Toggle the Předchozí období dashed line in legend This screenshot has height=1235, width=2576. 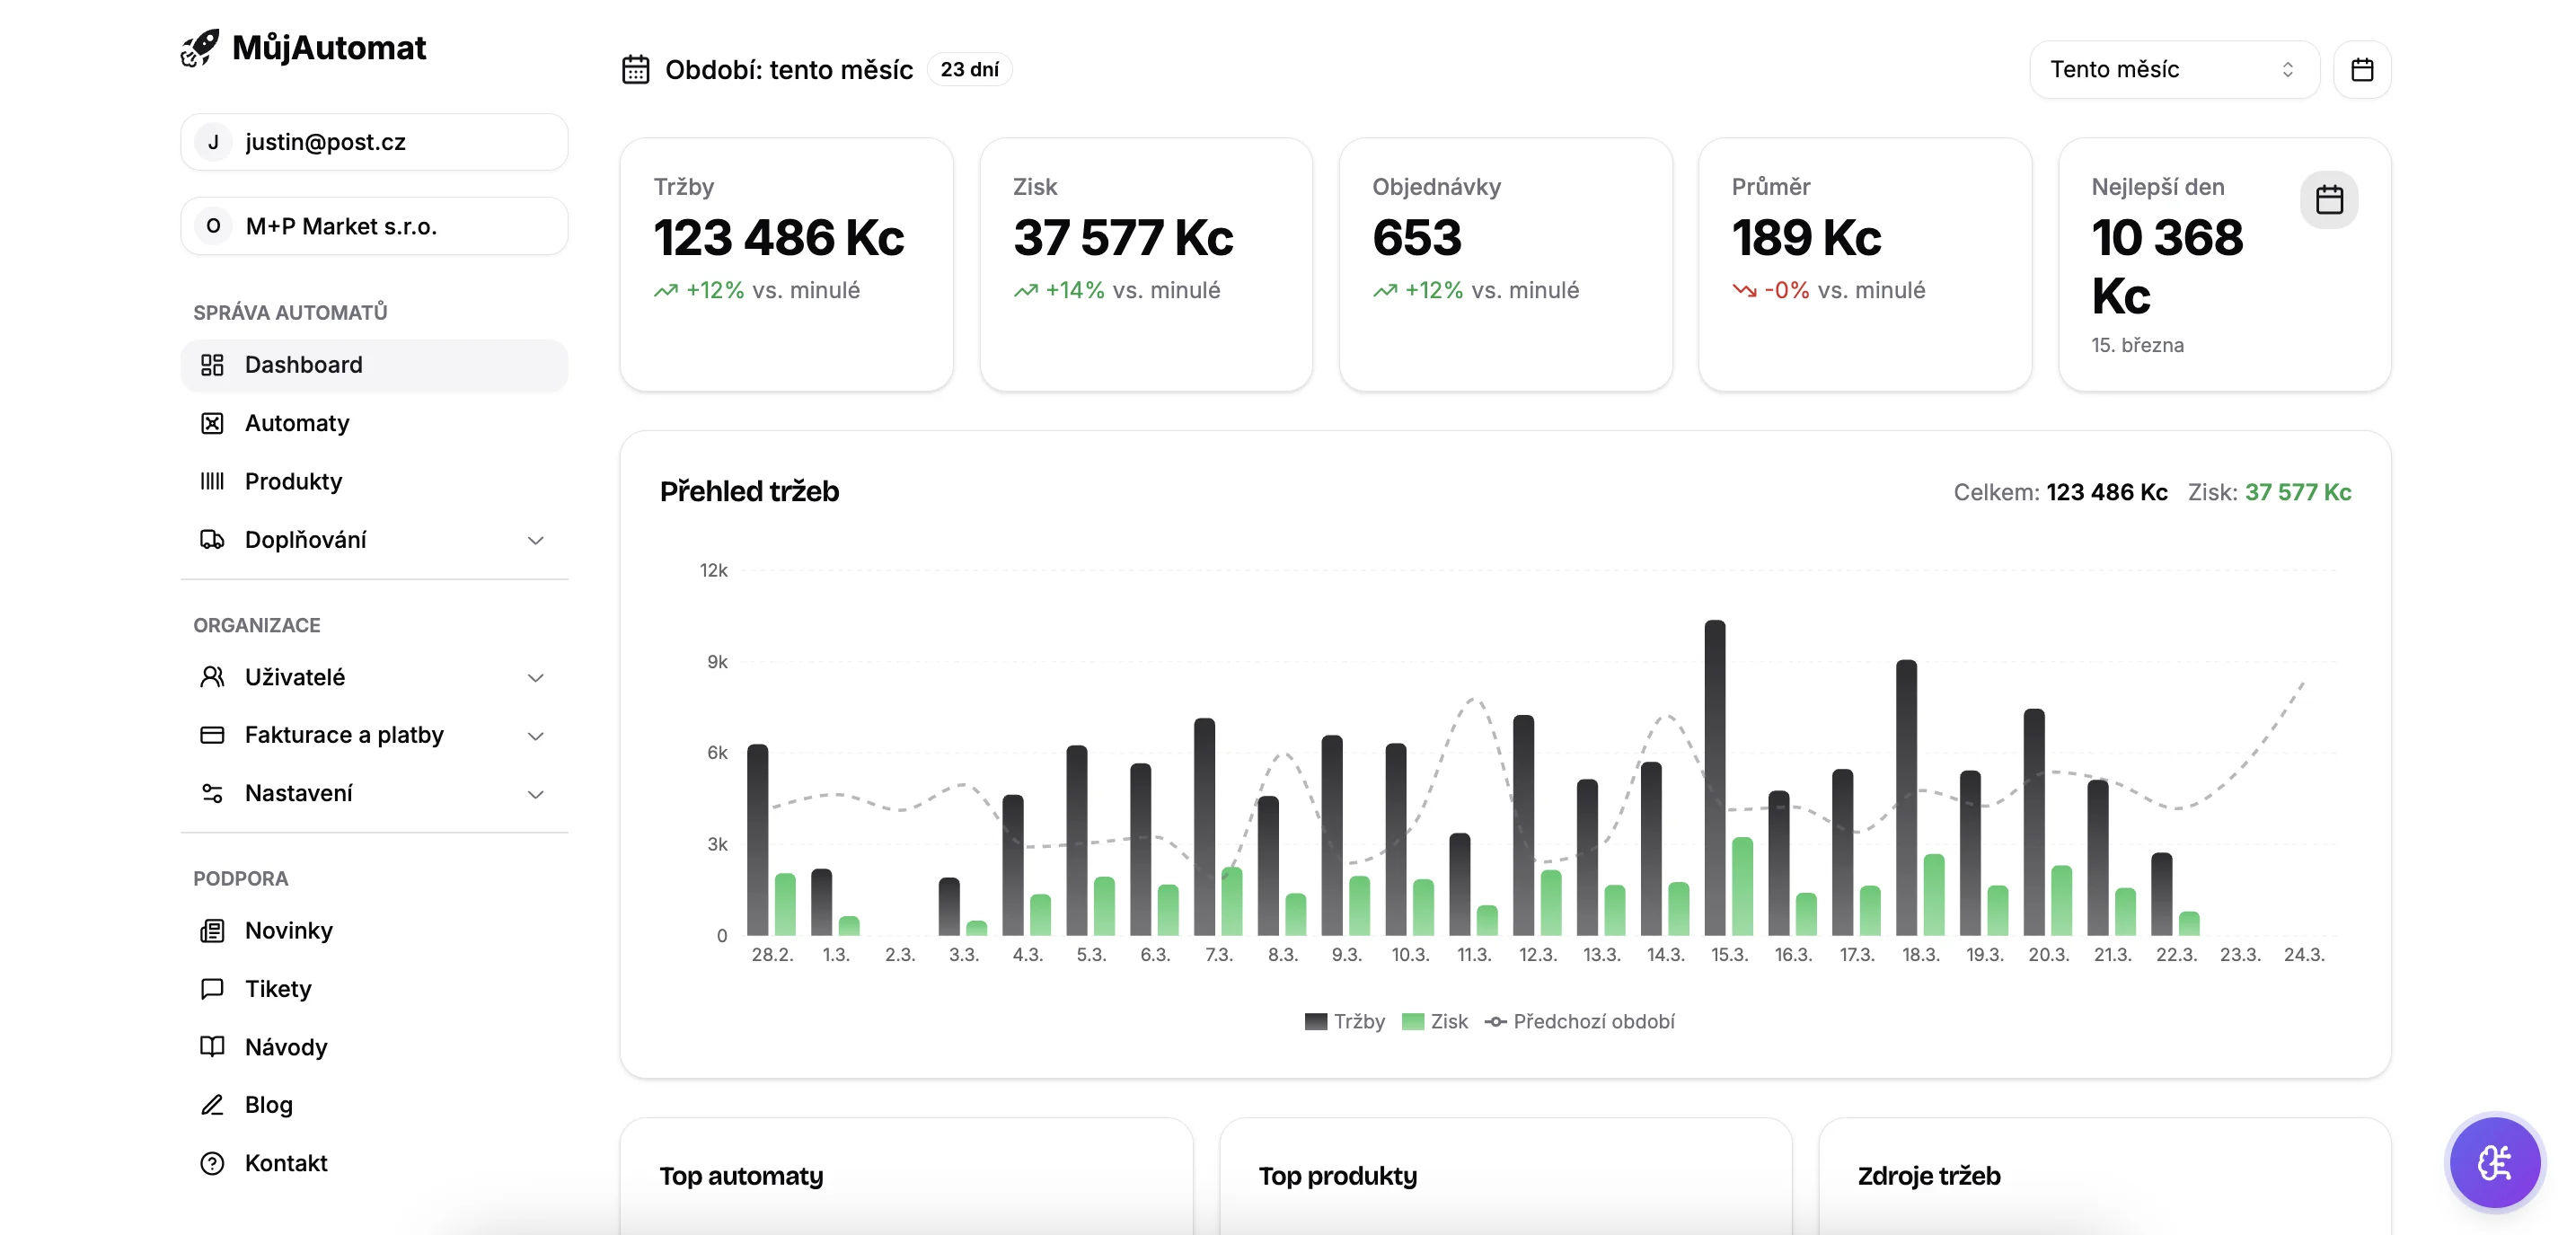(1580, 1021)
